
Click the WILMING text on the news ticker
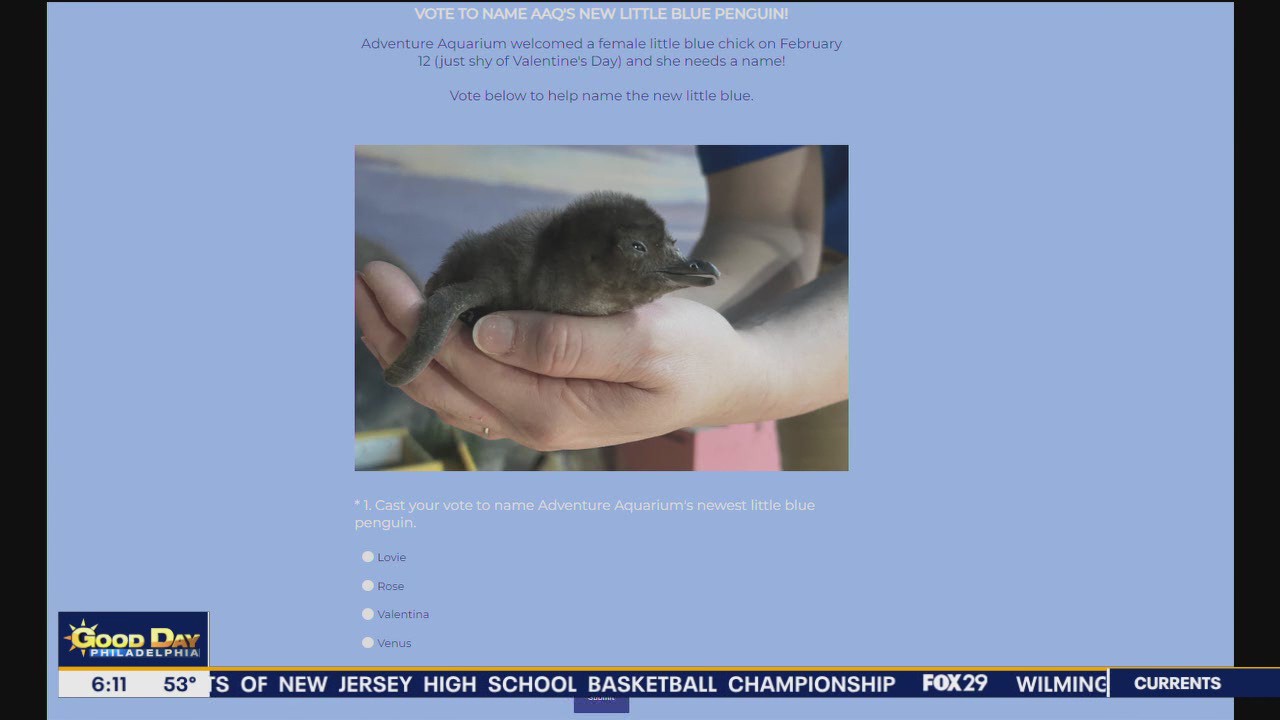[1061, 684]
